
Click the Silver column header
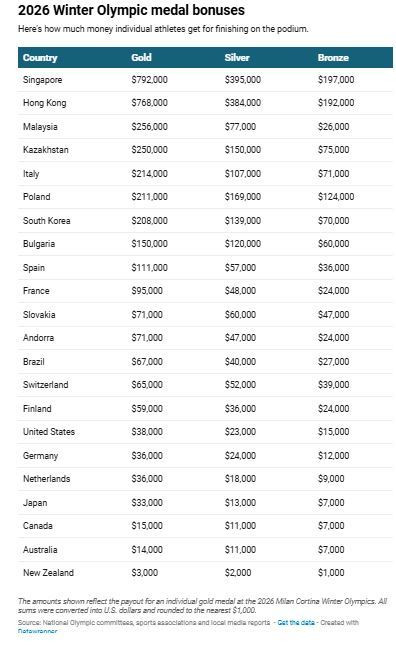point(236,58)
